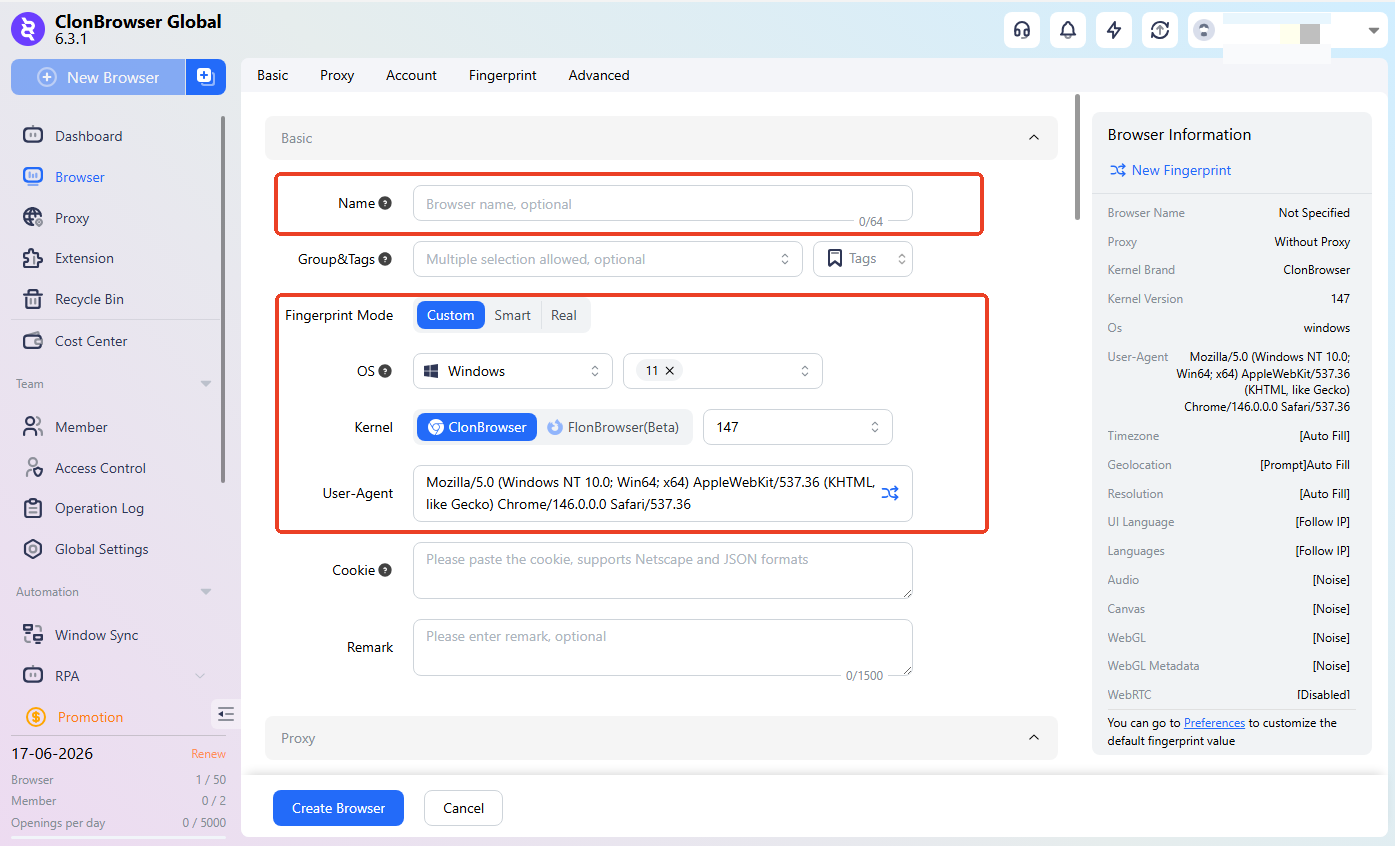Click the Access Control icon
This screenshot has width=1395, height=846.
coord(33,468)
